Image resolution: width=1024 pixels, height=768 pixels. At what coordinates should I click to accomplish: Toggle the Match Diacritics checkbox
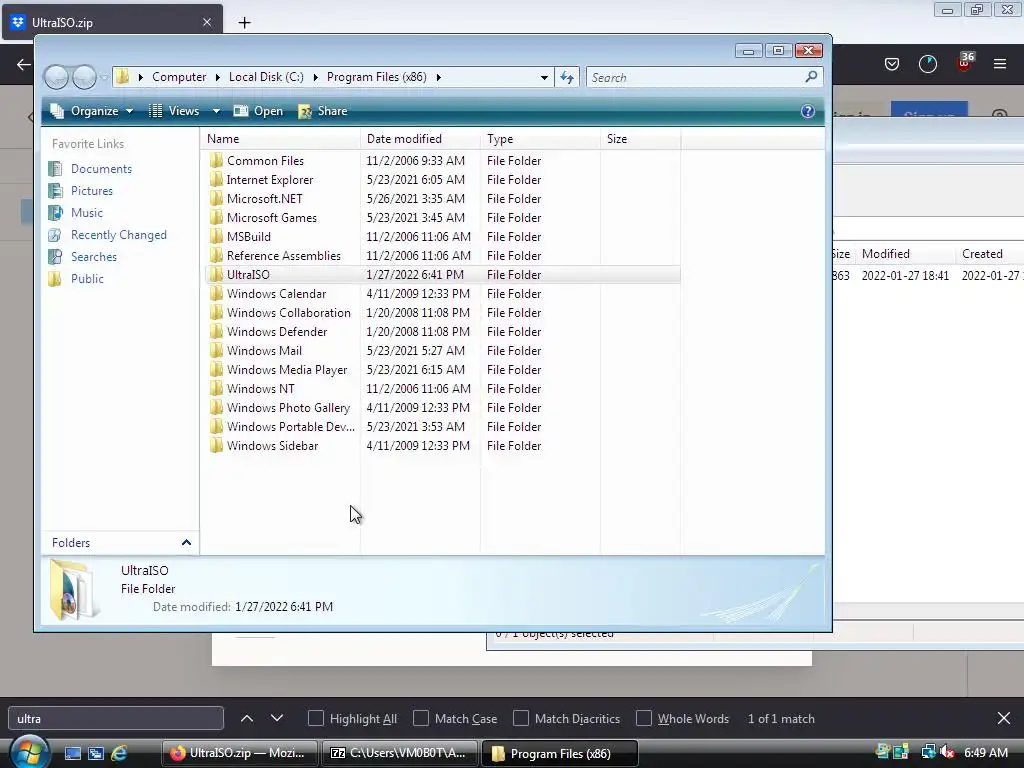(520, 718)
